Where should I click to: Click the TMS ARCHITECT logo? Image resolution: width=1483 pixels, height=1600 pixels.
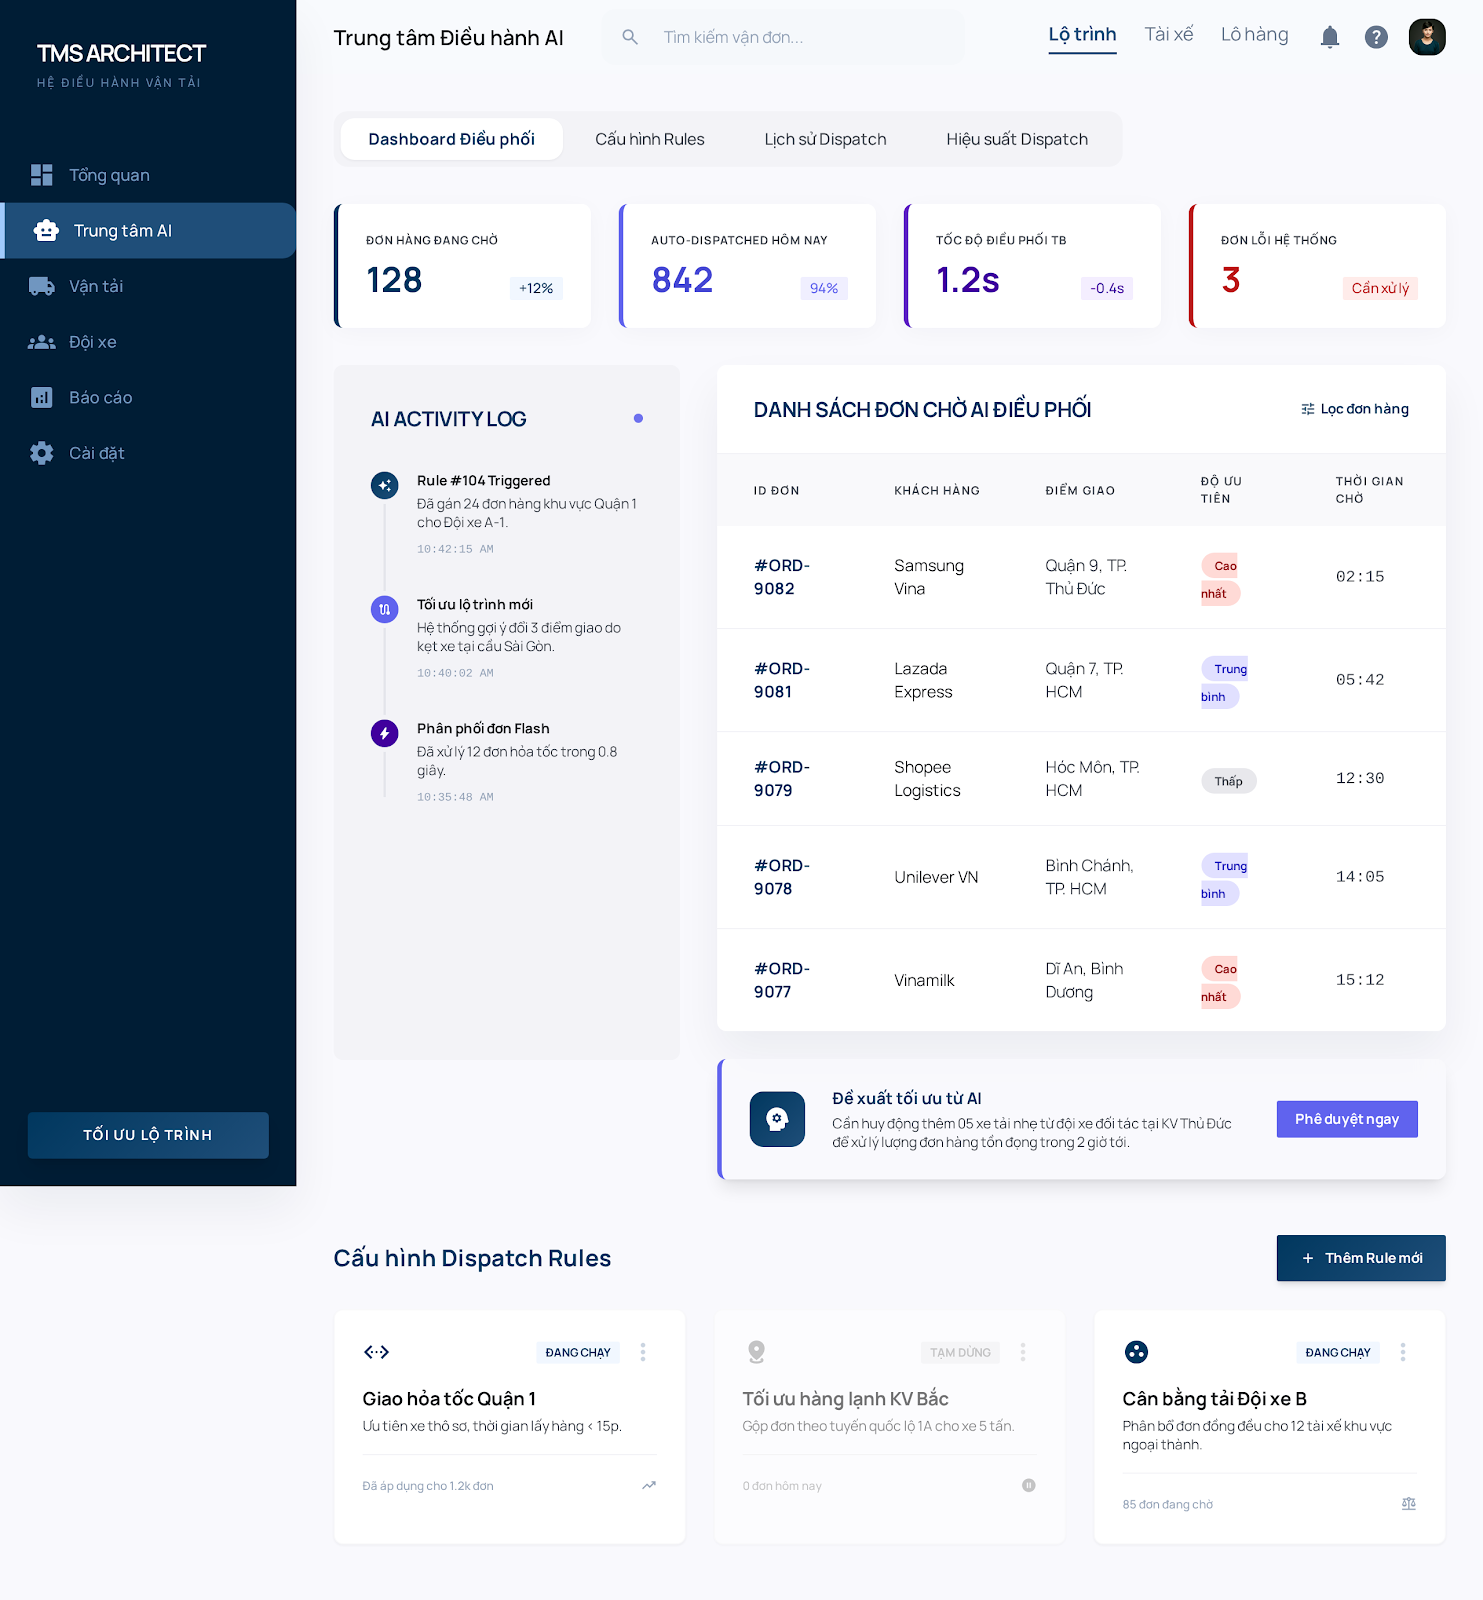click(121, 54)
